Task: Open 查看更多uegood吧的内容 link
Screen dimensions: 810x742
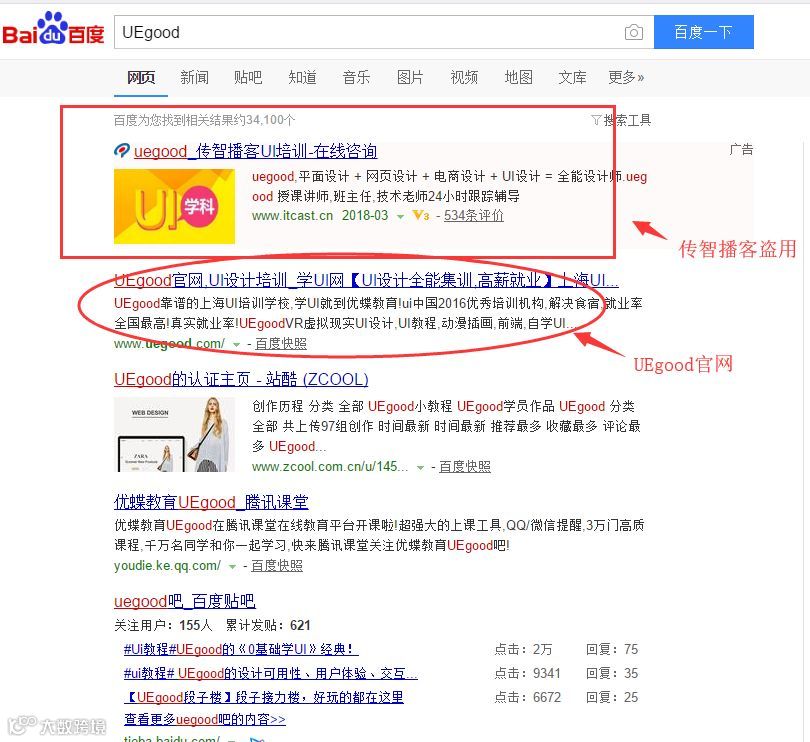Action: (205, 719)
